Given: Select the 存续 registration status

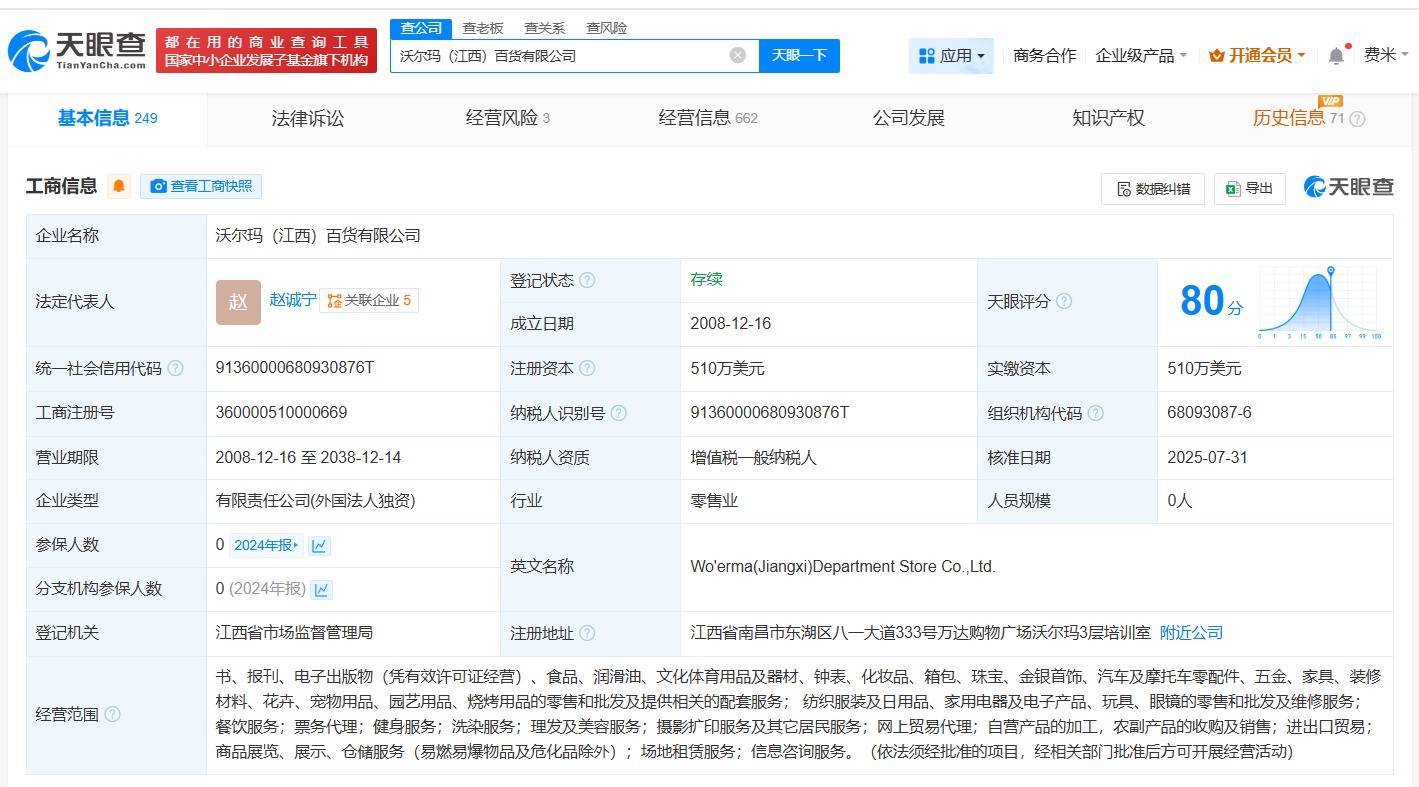Looking at the screenshot, I should click(706, 280).
